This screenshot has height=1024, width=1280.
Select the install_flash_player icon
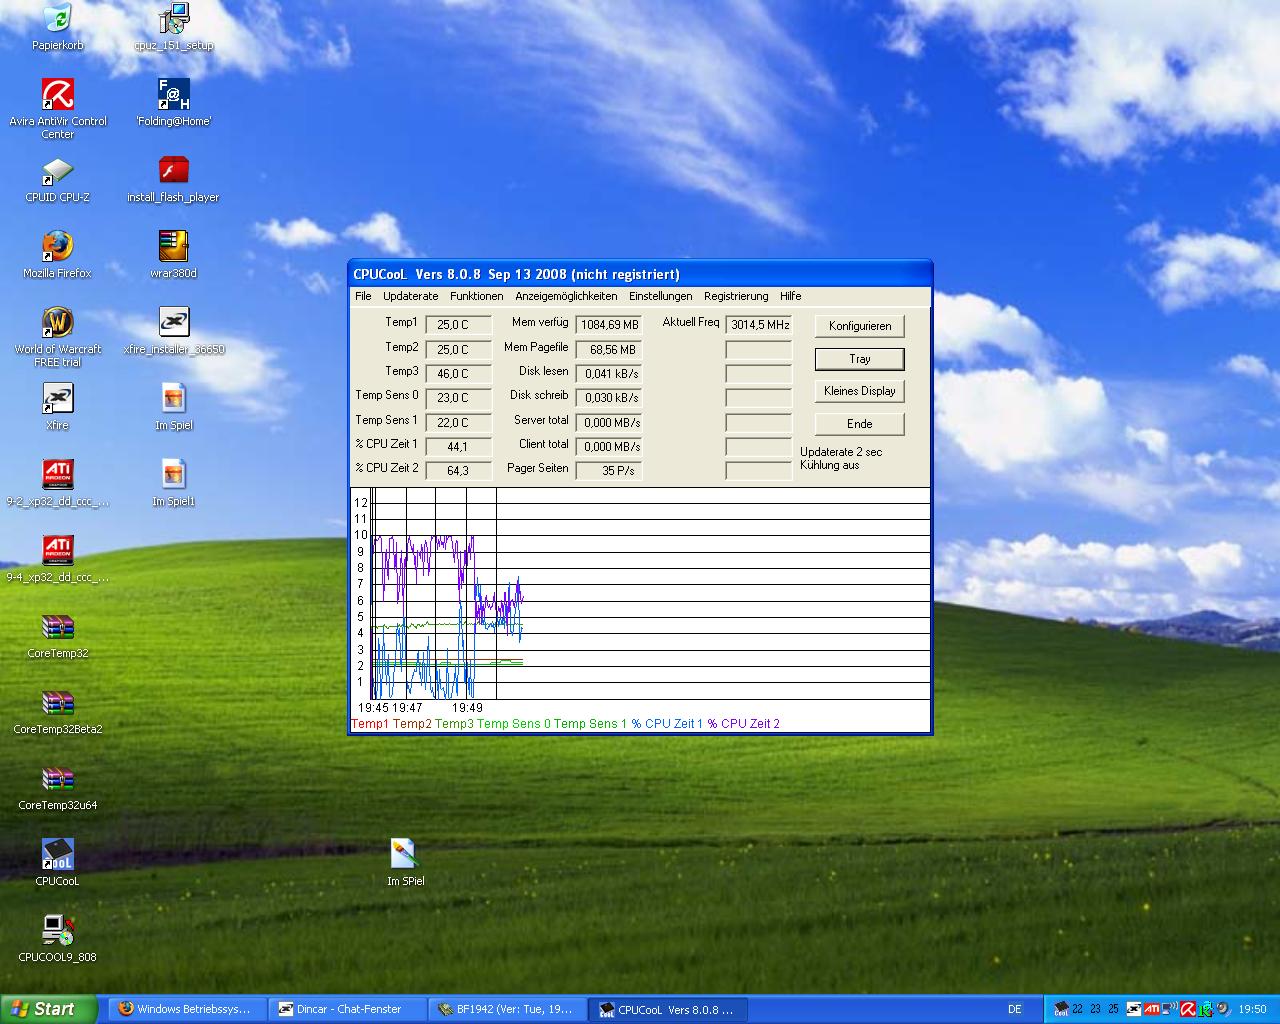[x=173, y=179]
